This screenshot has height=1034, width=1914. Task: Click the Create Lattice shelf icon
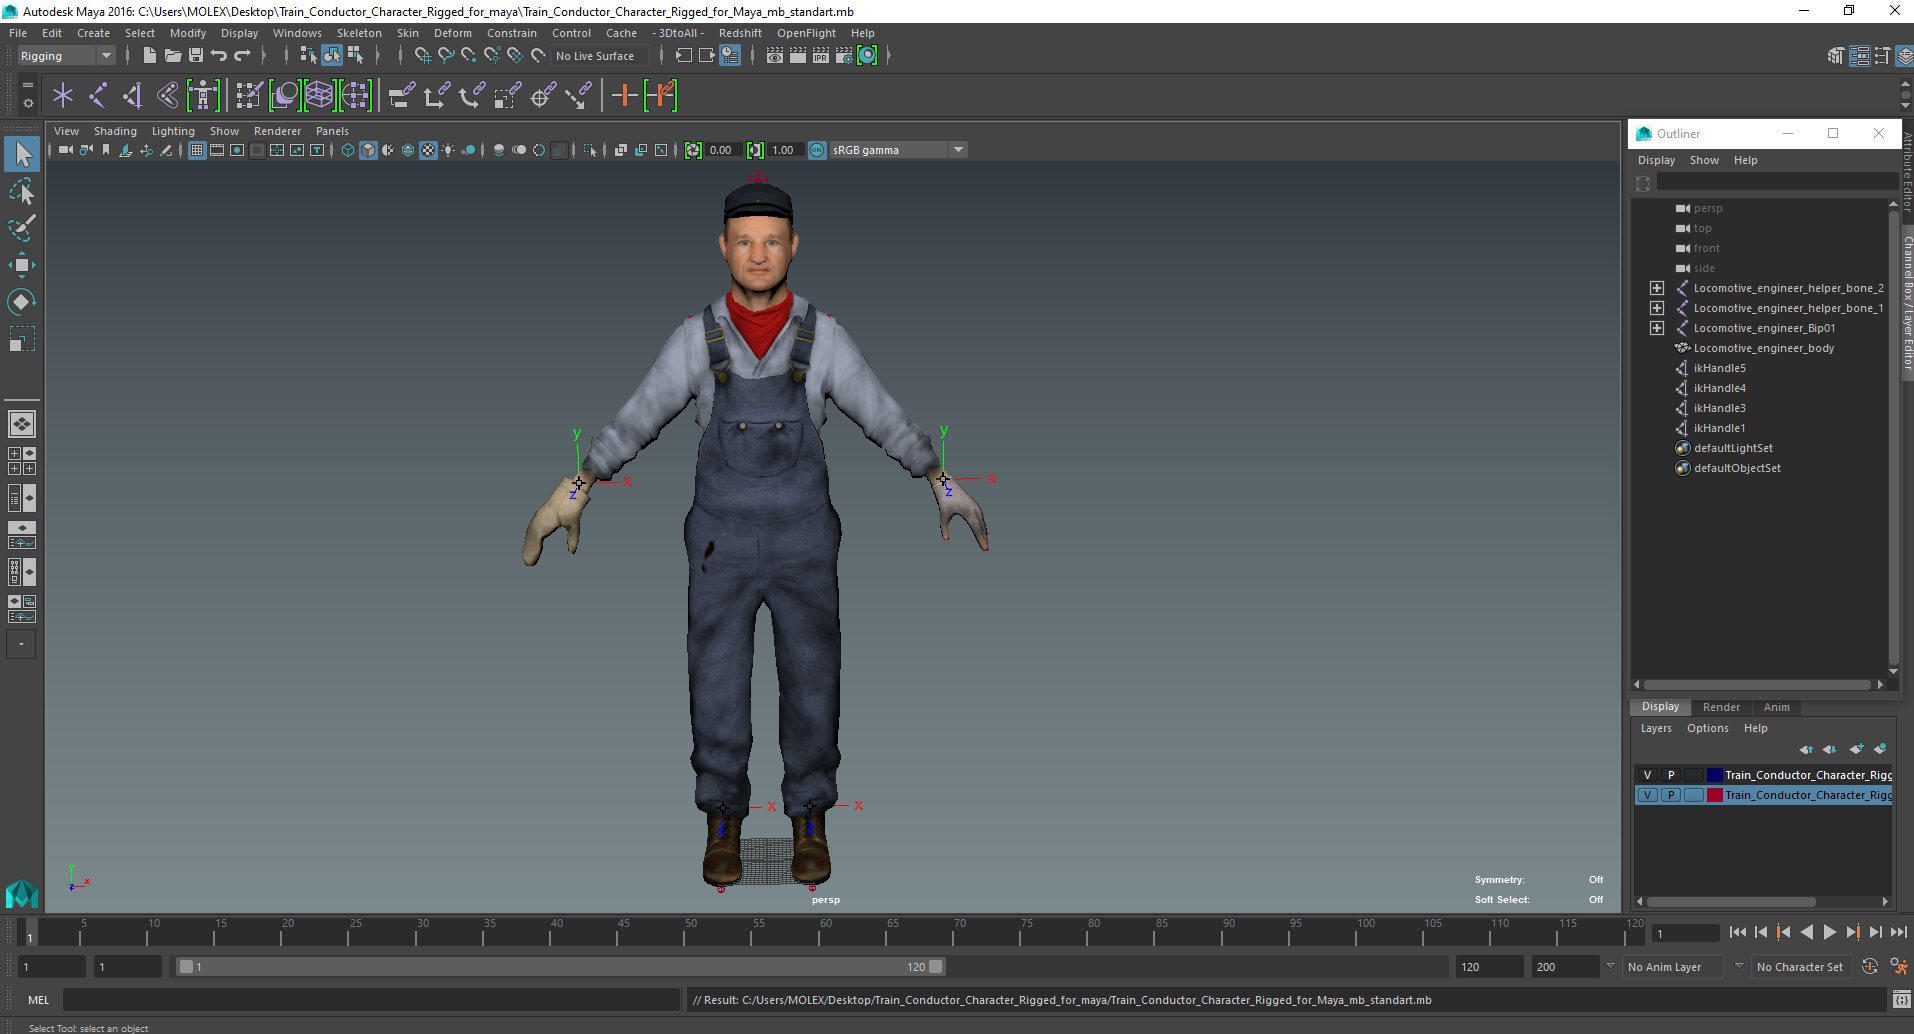tap(319, 96)
